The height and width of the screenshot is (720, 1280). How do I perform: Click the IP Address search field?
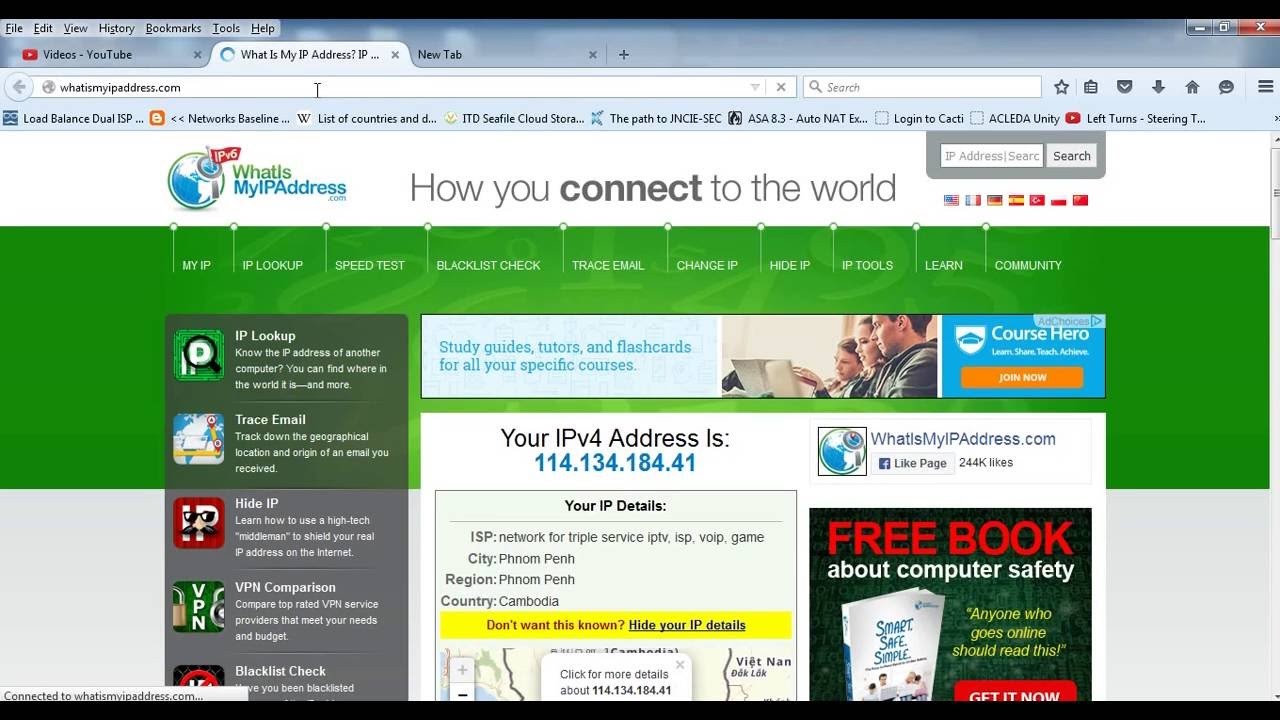(992, 156)
